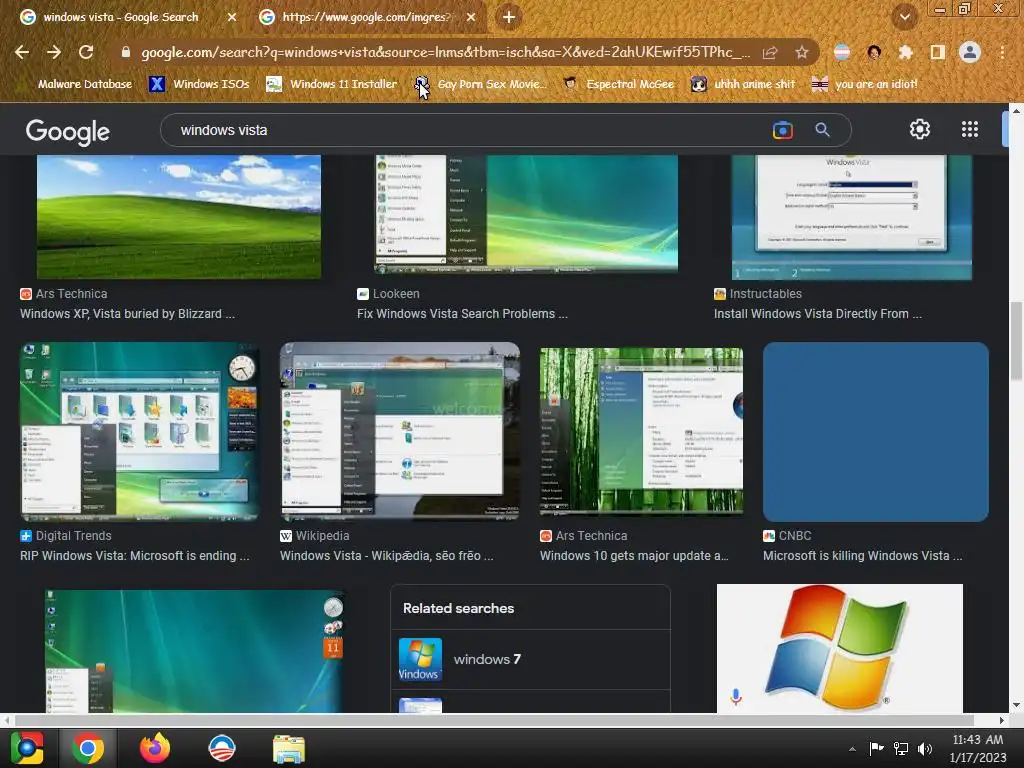Click the vertical page scrollbar thumb
This screenshot has height=768, width=1024.
1016,341
